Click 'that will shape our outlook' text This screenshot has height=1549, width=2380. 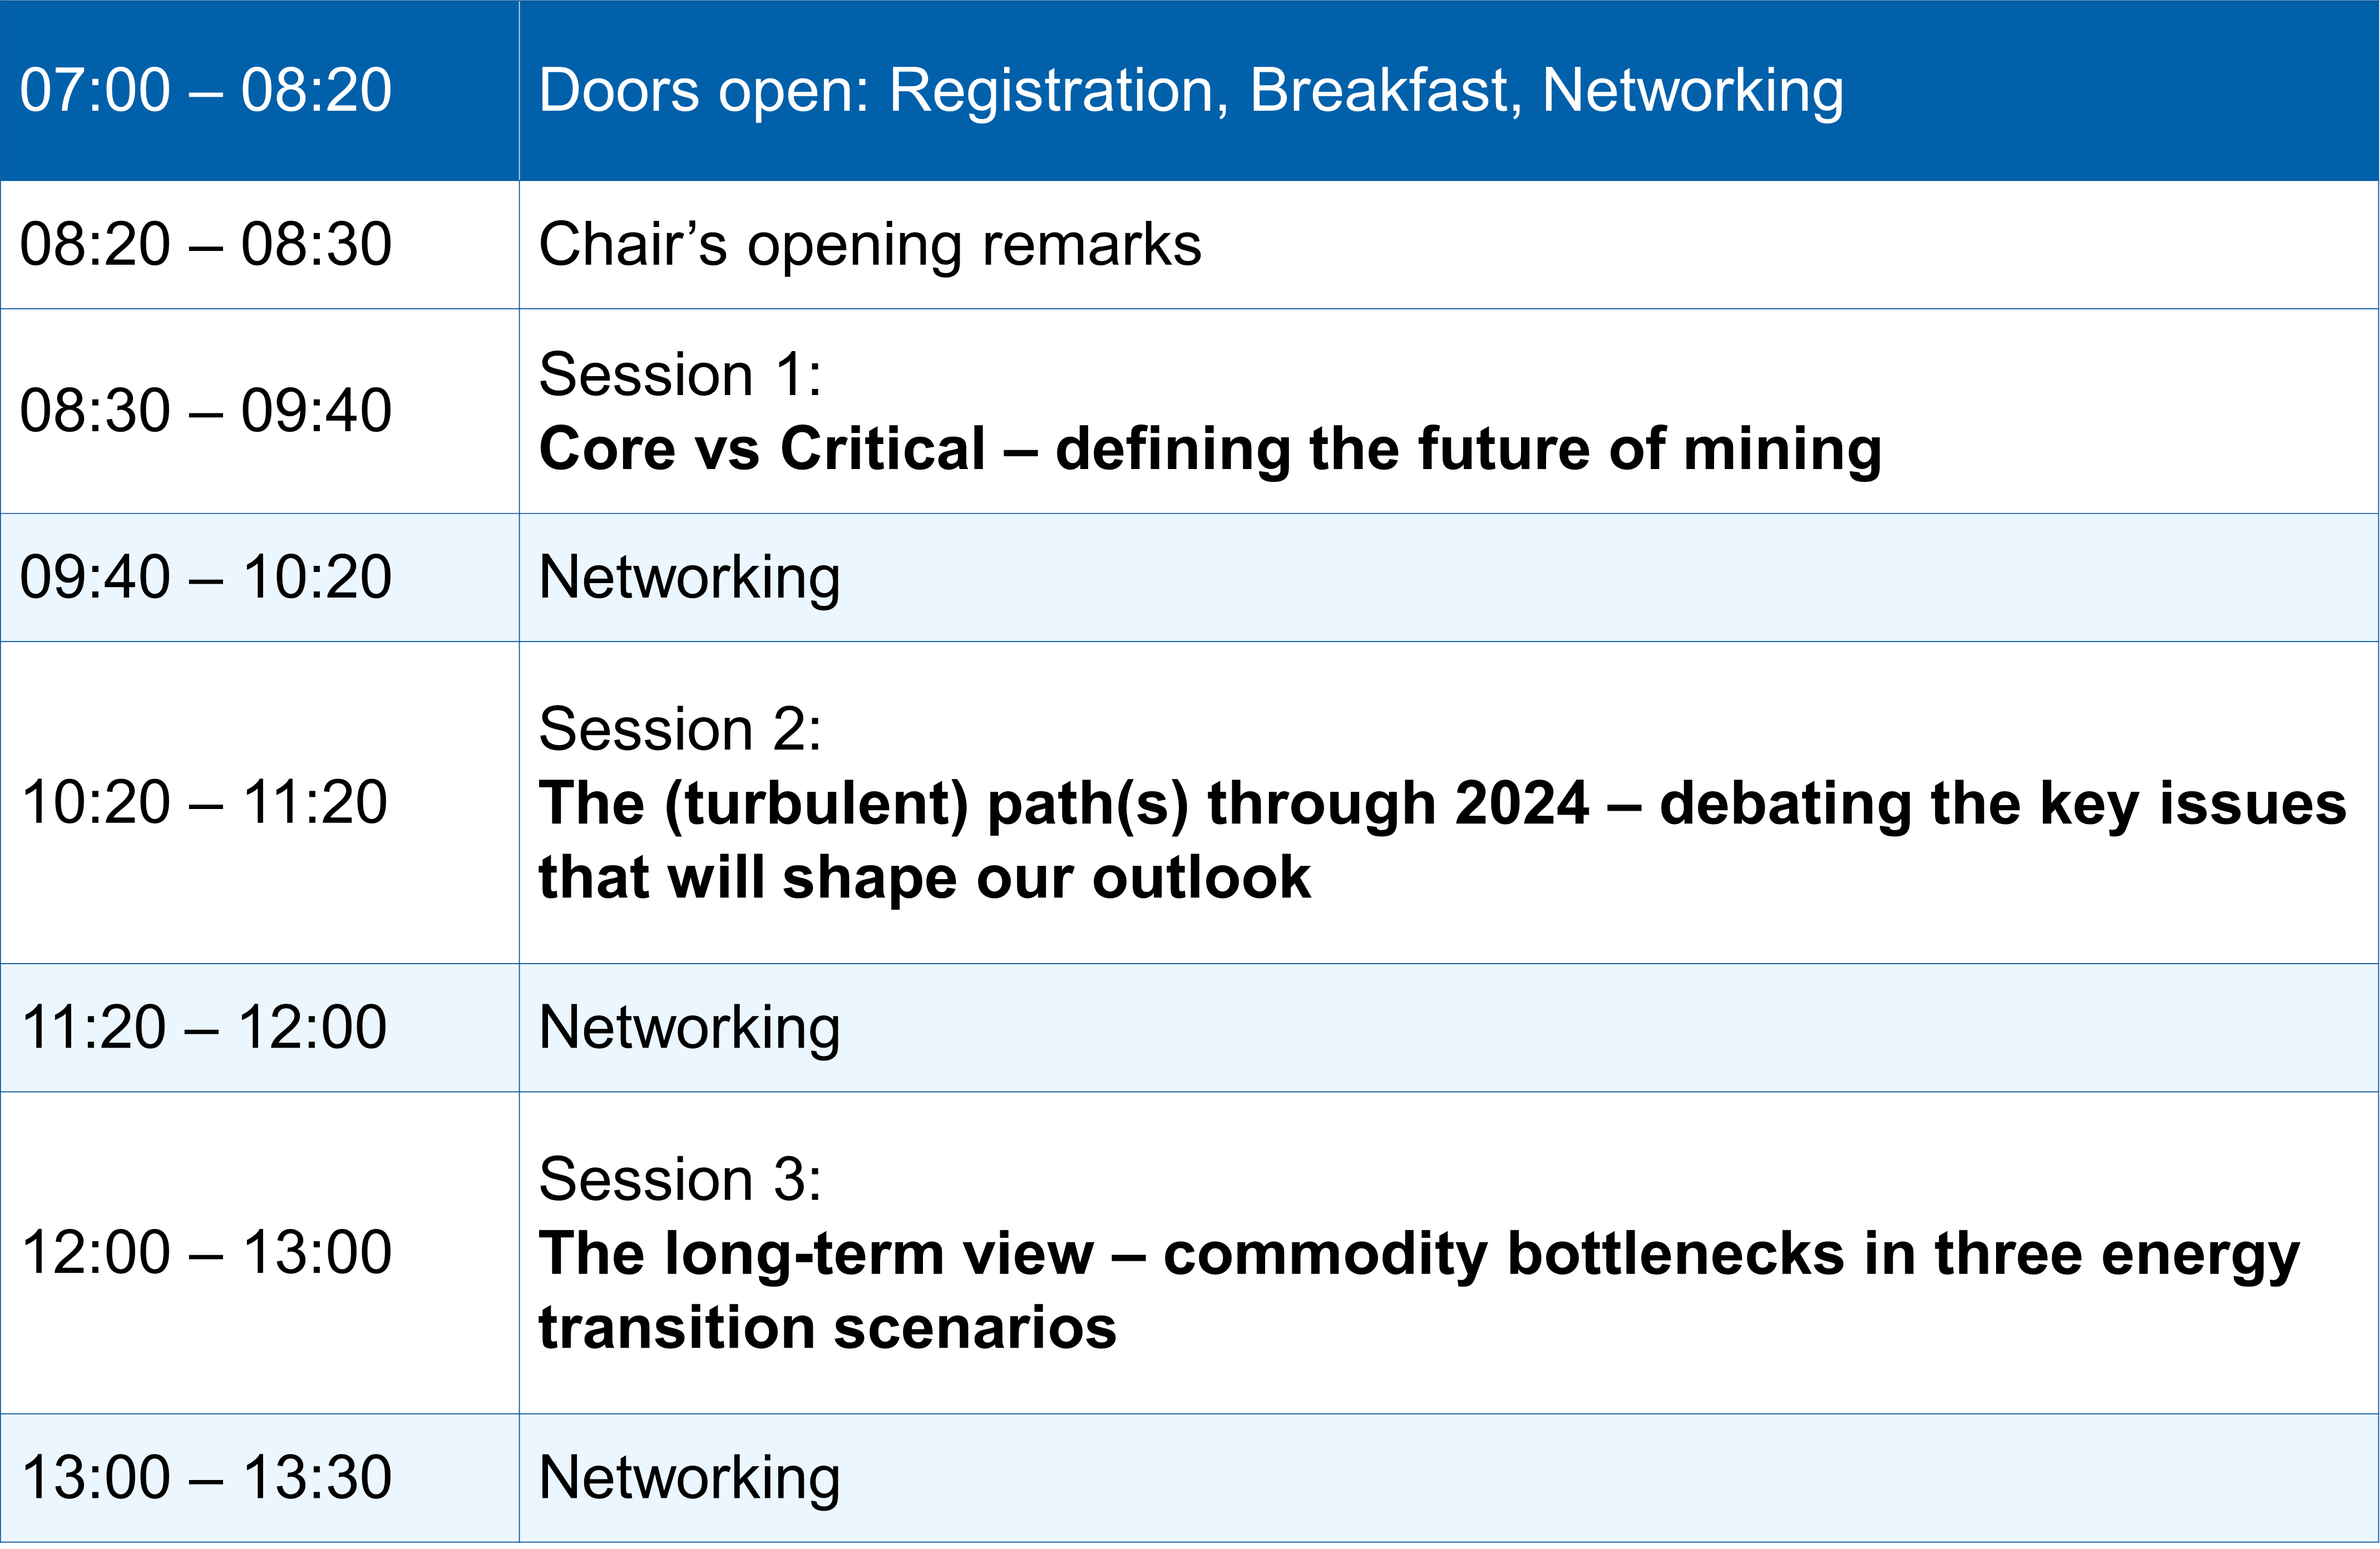(924, 878)
